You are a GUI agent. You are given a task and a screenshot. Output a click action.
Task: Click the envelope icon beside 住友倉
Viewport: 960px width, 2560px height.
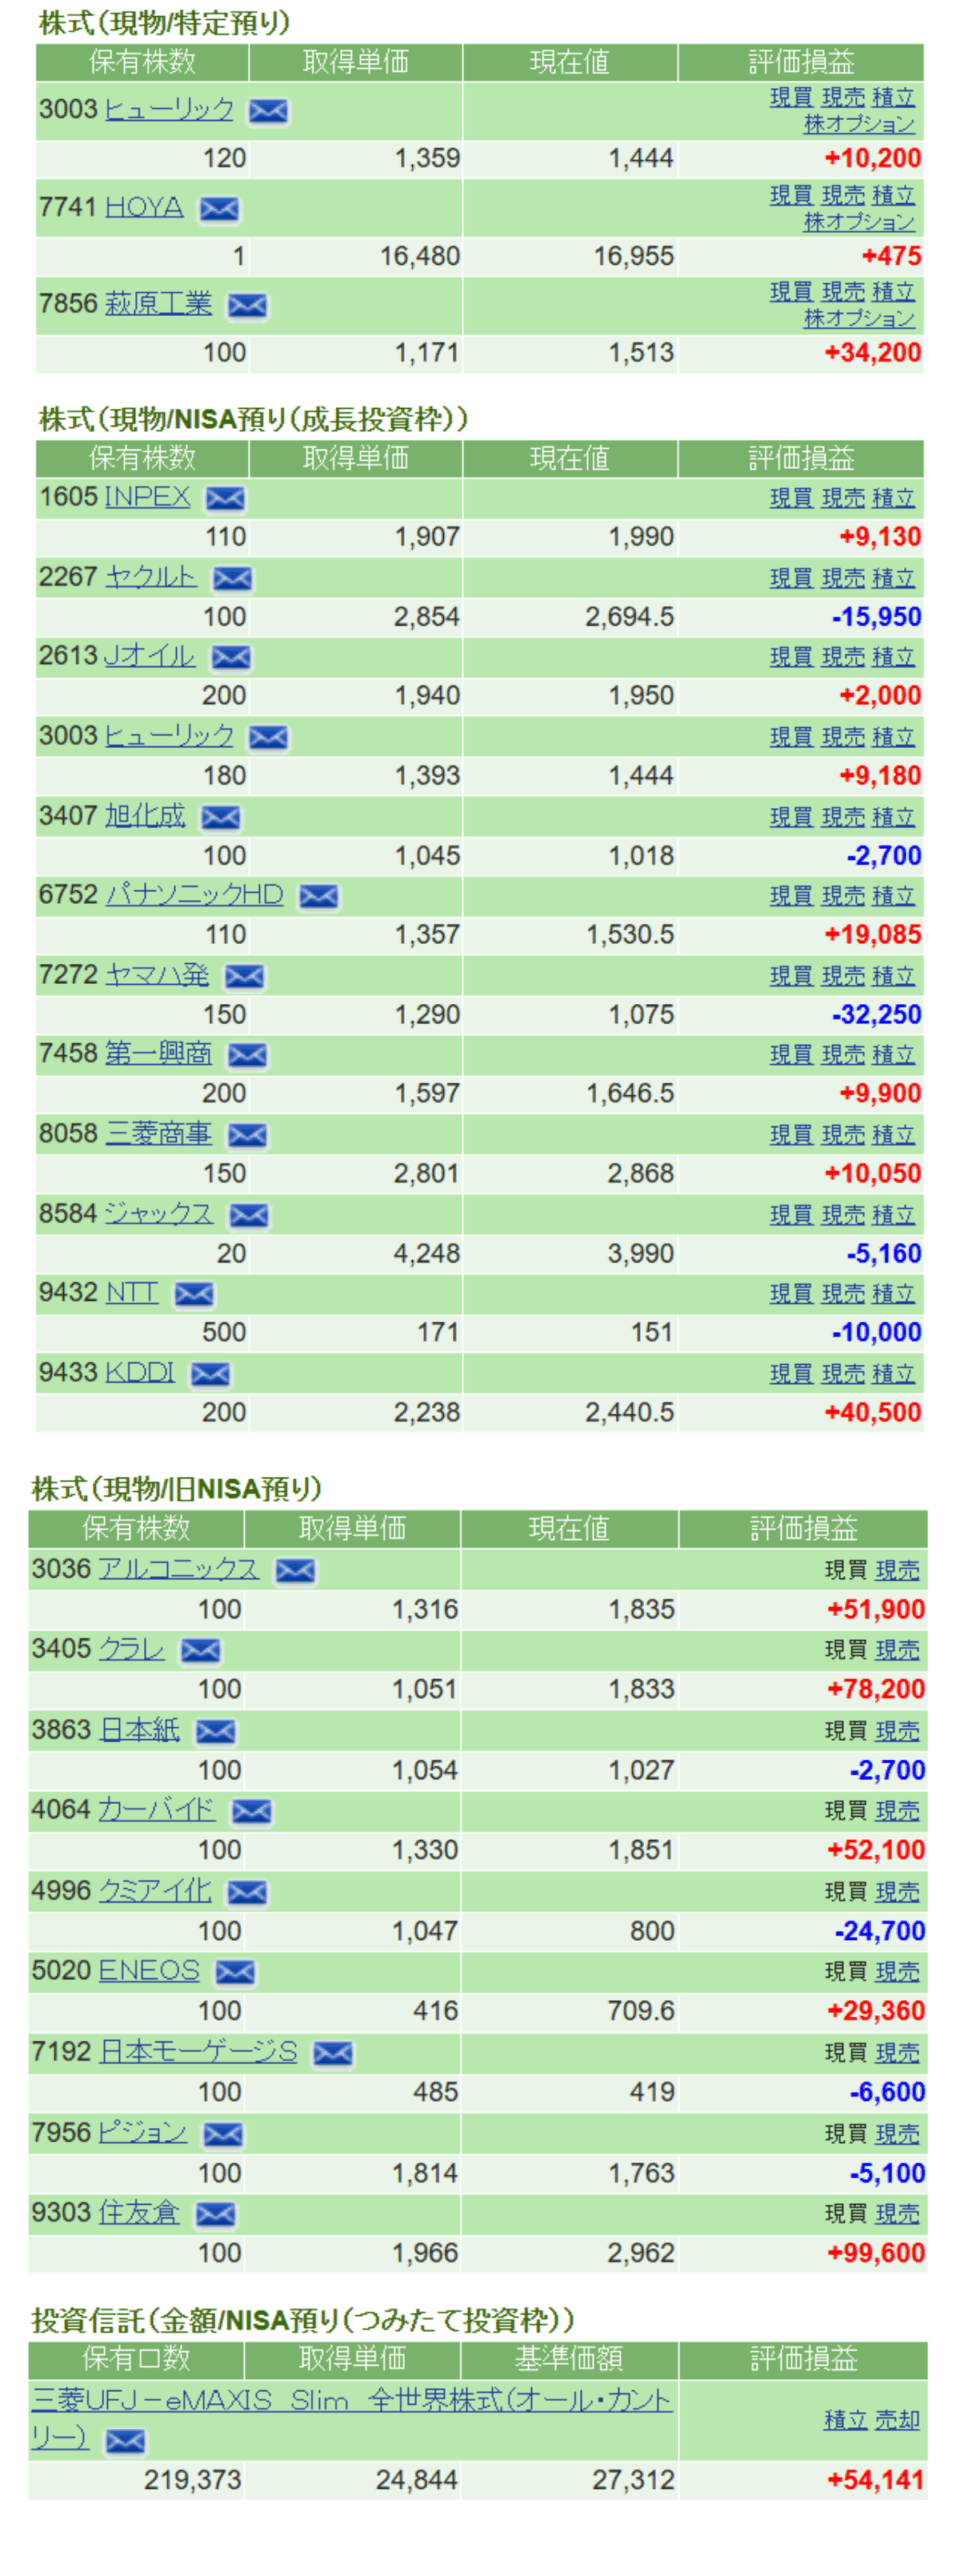216,2215
